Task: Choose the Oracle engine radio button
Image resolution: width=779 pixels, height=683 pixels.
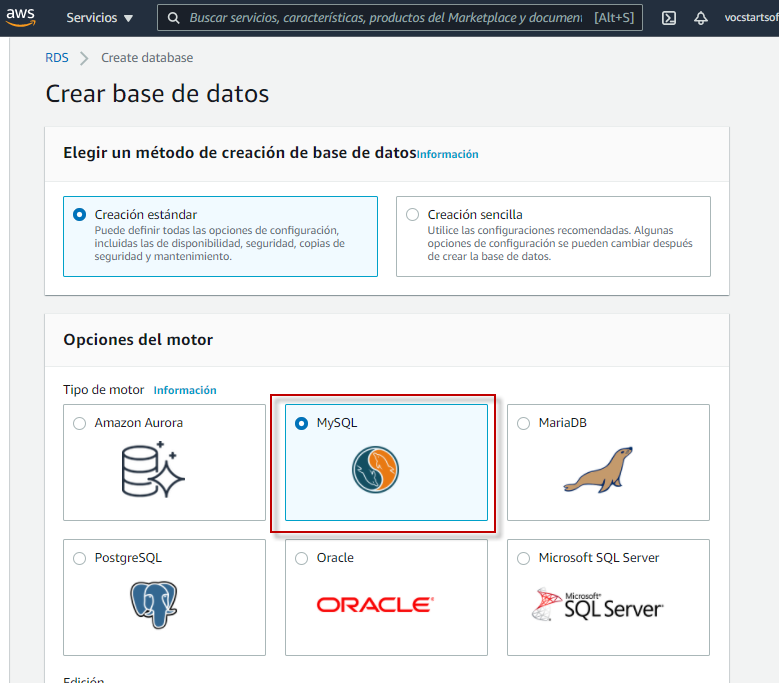Action: coord(302,558)
